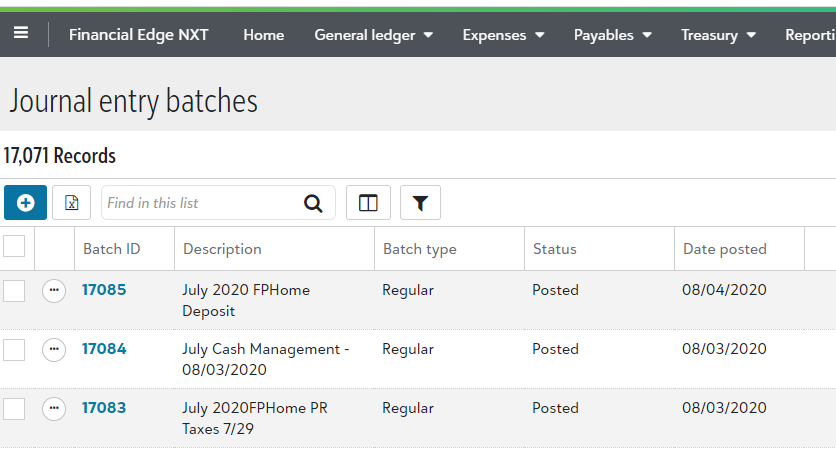Open the ellipsis menu for batch 17083
This screenshot has height=455, width=836.
(54, 409)
